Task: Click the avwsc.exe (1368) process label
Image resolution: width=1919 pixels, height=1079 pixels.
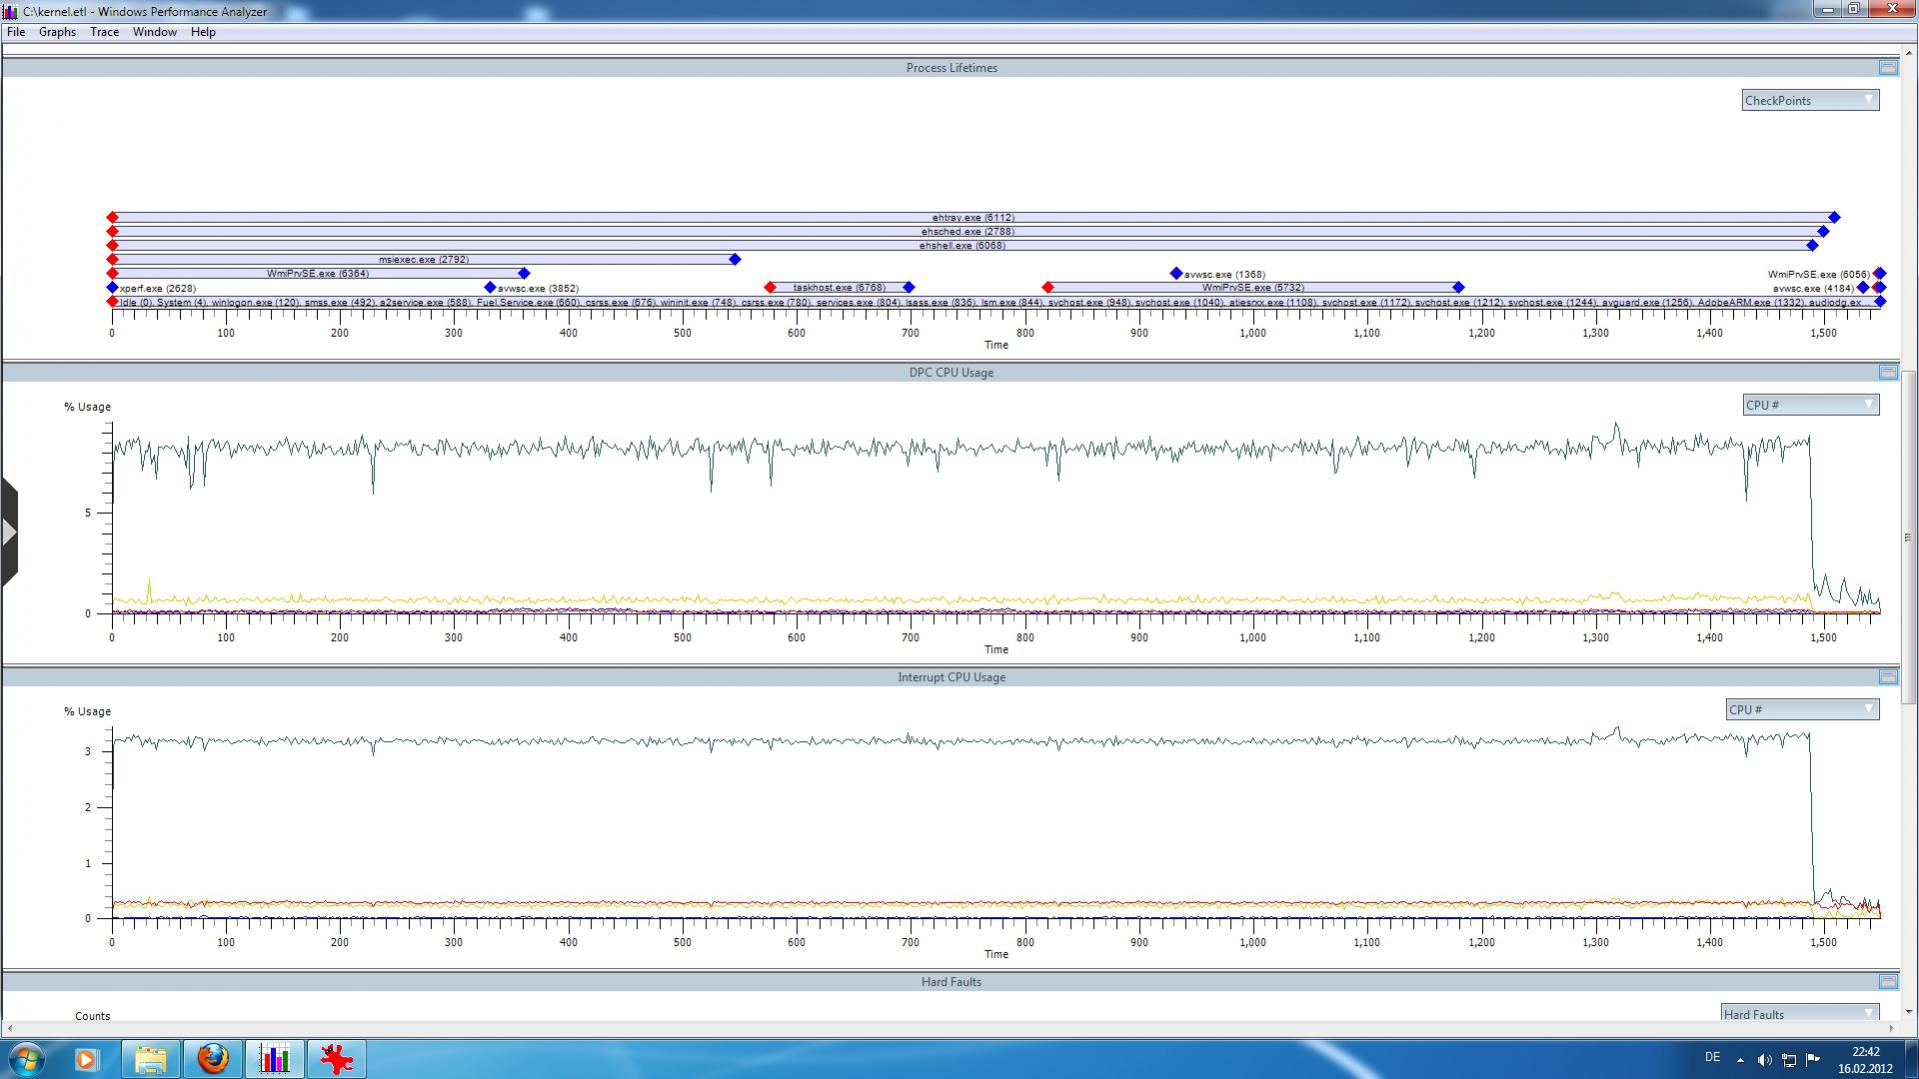Action: [1224, 274]
